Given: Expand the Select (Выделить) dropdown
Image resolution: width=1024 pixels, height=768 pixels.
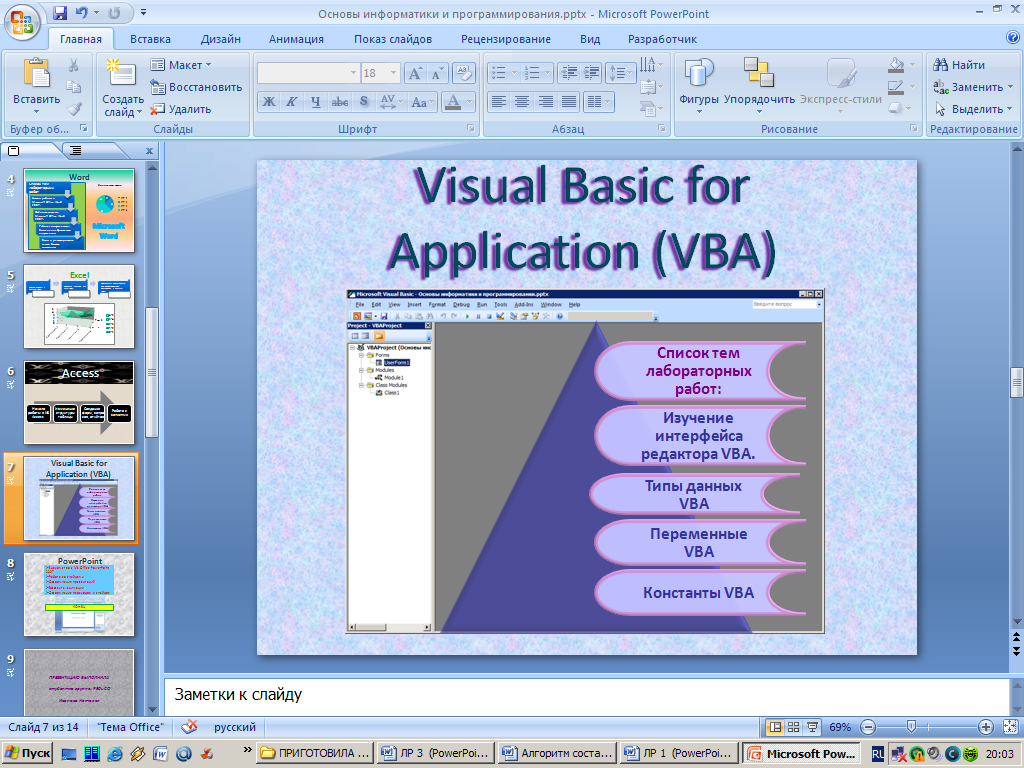Looking at the screenshot, I should click(x=974, y=109).
